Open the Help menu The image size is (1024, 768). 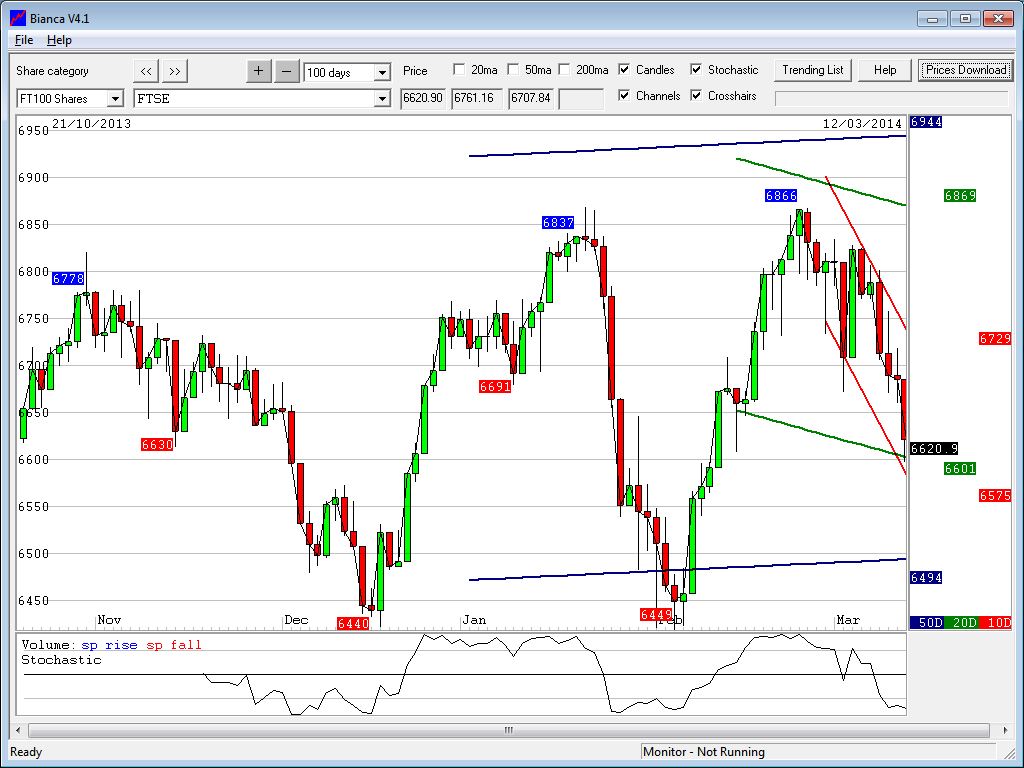(x=59, y=40)
